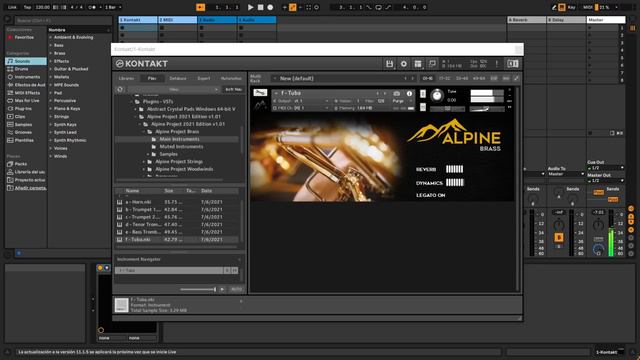Click the Link button in Live
Screen dimensions: 640x360
12,7
